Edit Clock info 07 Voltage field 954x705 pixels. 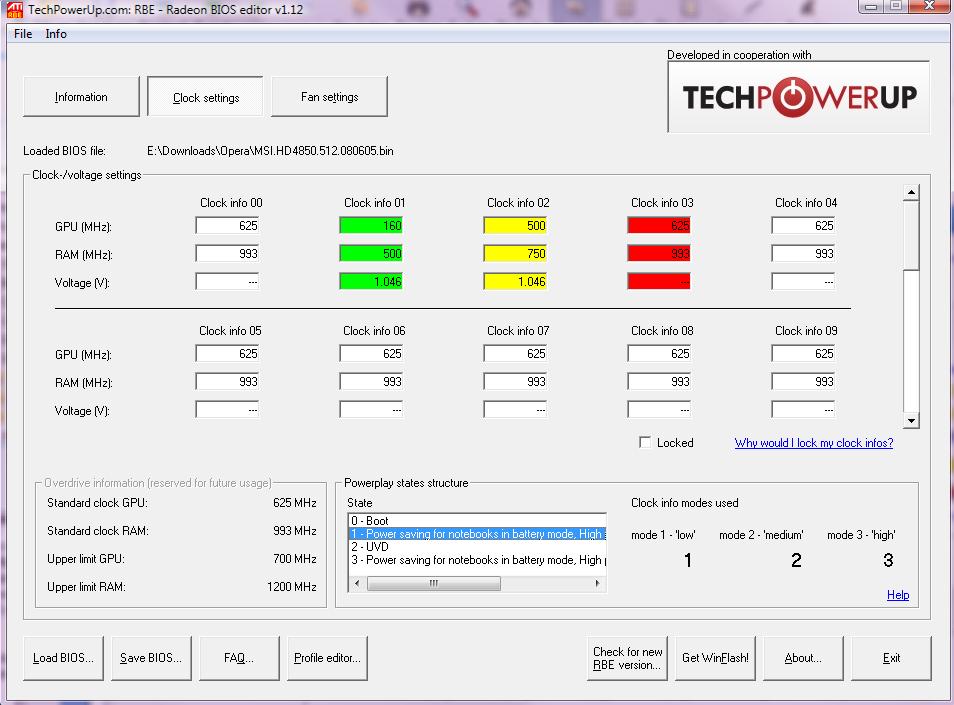[515, 409]
